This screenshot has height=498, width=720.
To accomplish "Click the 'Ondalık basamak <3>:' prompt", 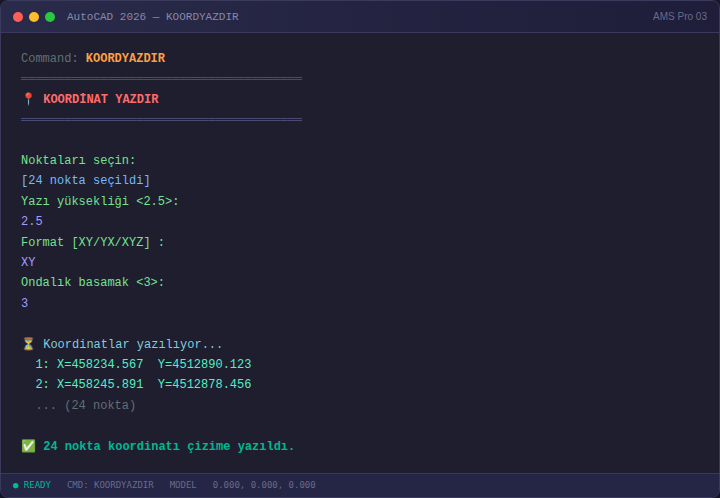I will click(x=93, y=282).
